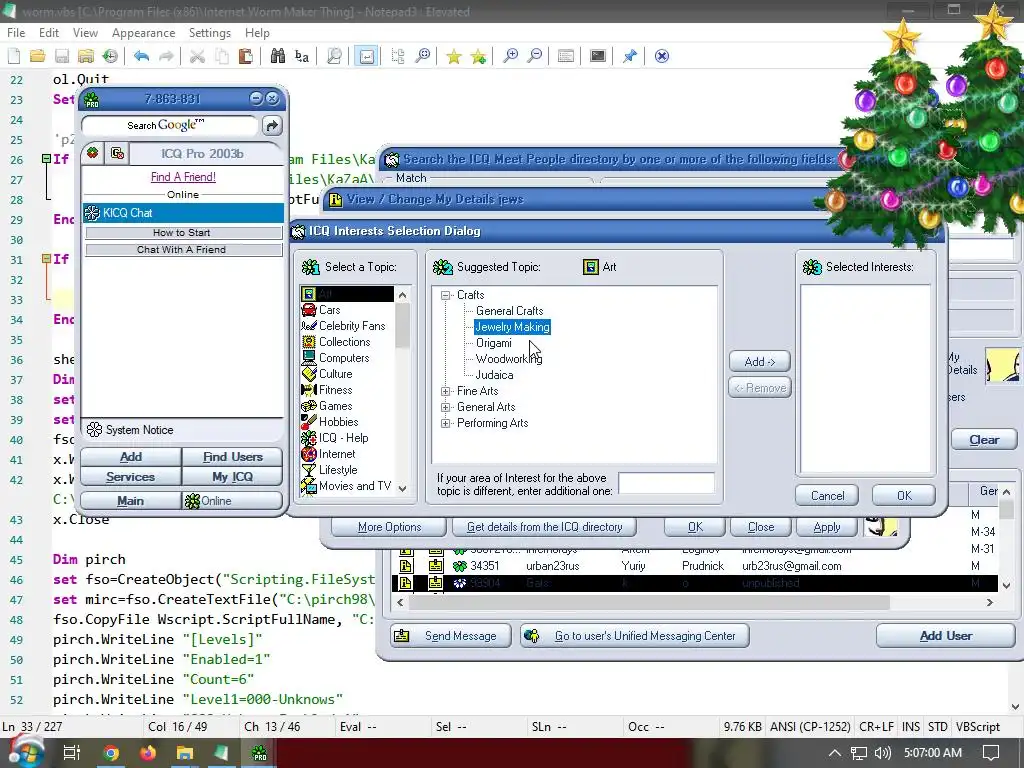Click Find Users button in ICQ window
This screenshot has height=768, width=1024.
(x=232, y=457)
